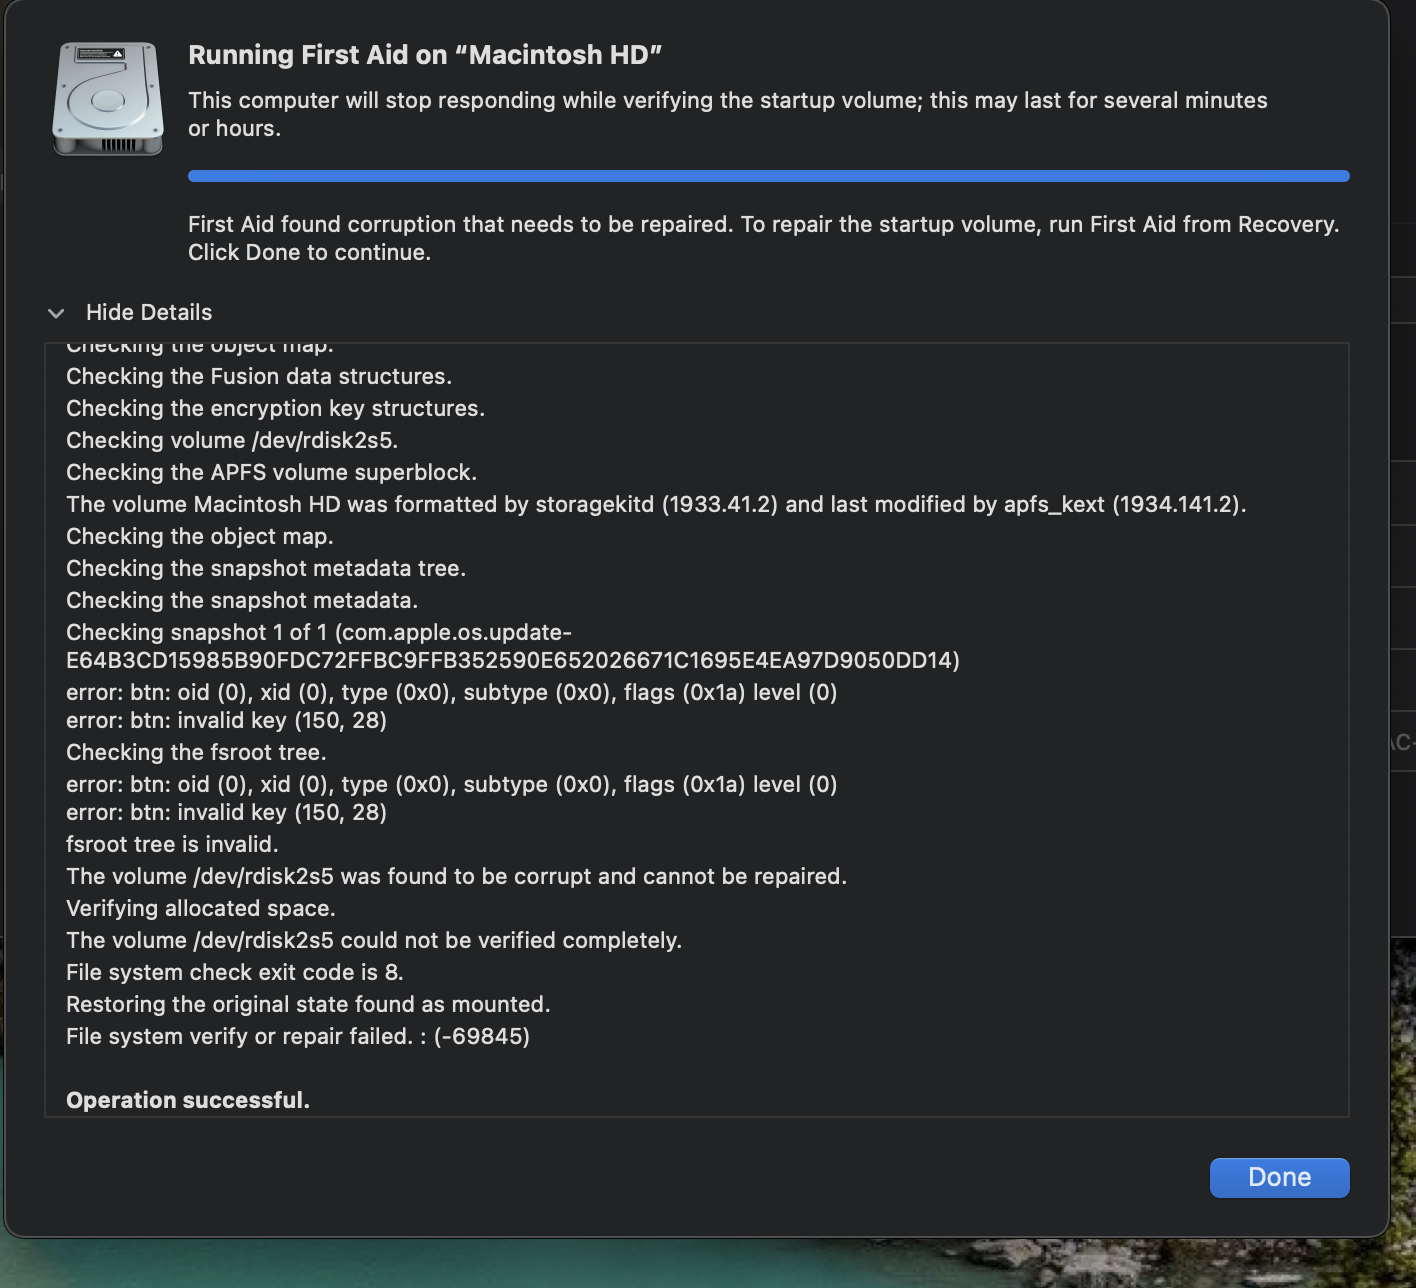Select the line "Checking the APFS volume superblock."

tap(271, 472)
